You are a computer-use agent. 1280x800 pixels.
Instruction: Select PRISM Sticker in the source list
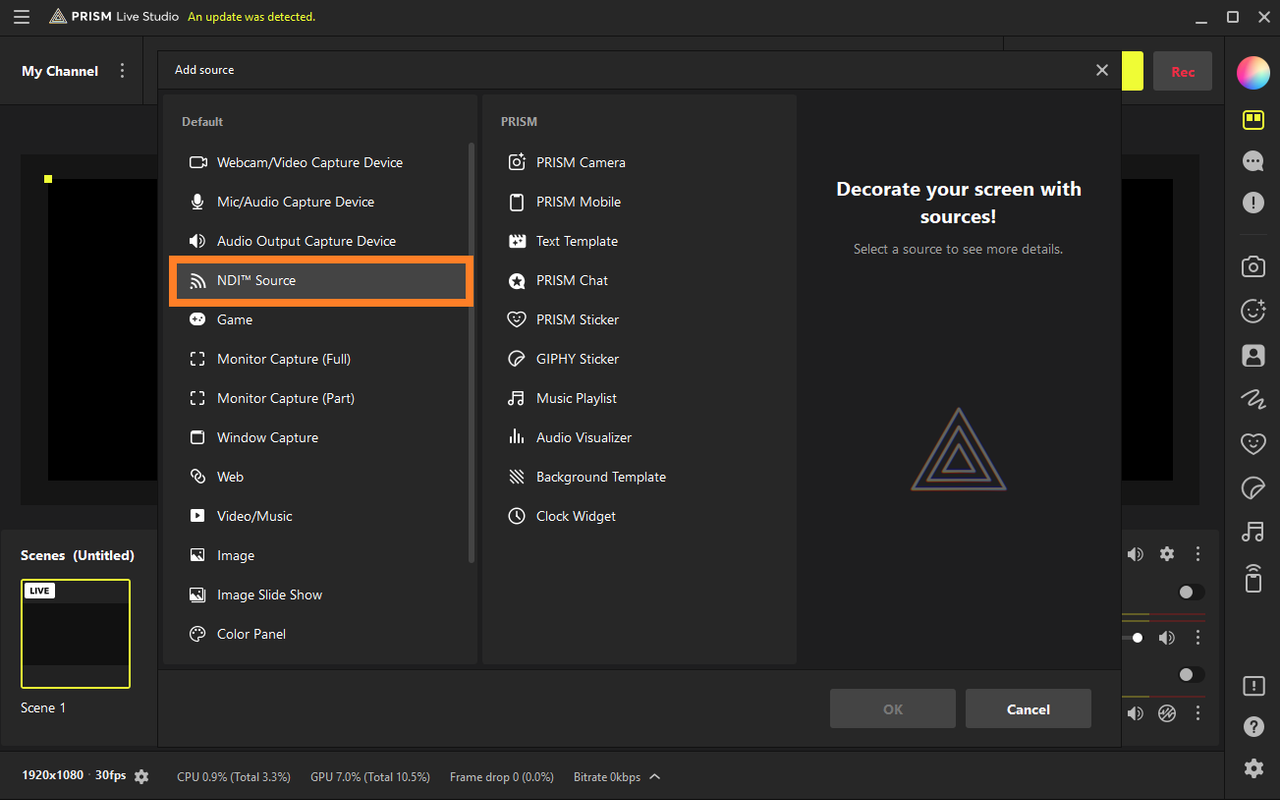(x=640, y=320)
